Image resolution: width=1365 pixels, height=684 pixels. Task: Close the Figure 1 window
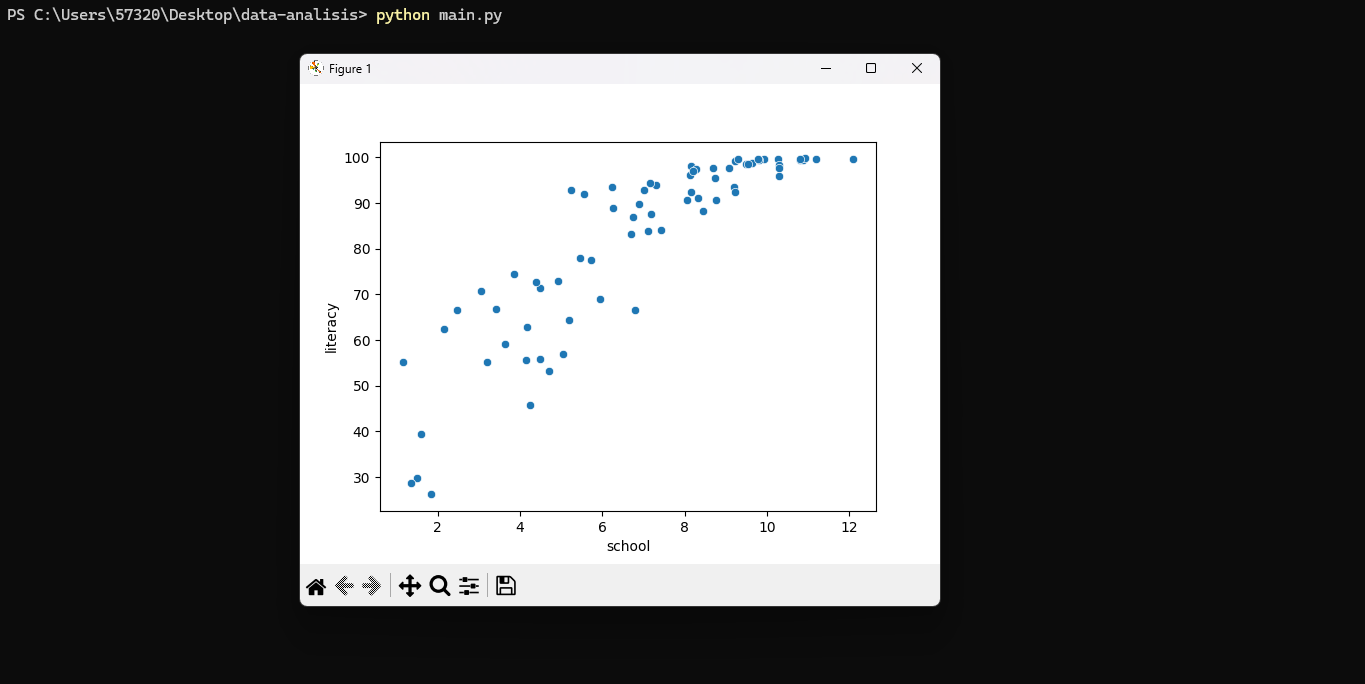(x=916, y=68)
